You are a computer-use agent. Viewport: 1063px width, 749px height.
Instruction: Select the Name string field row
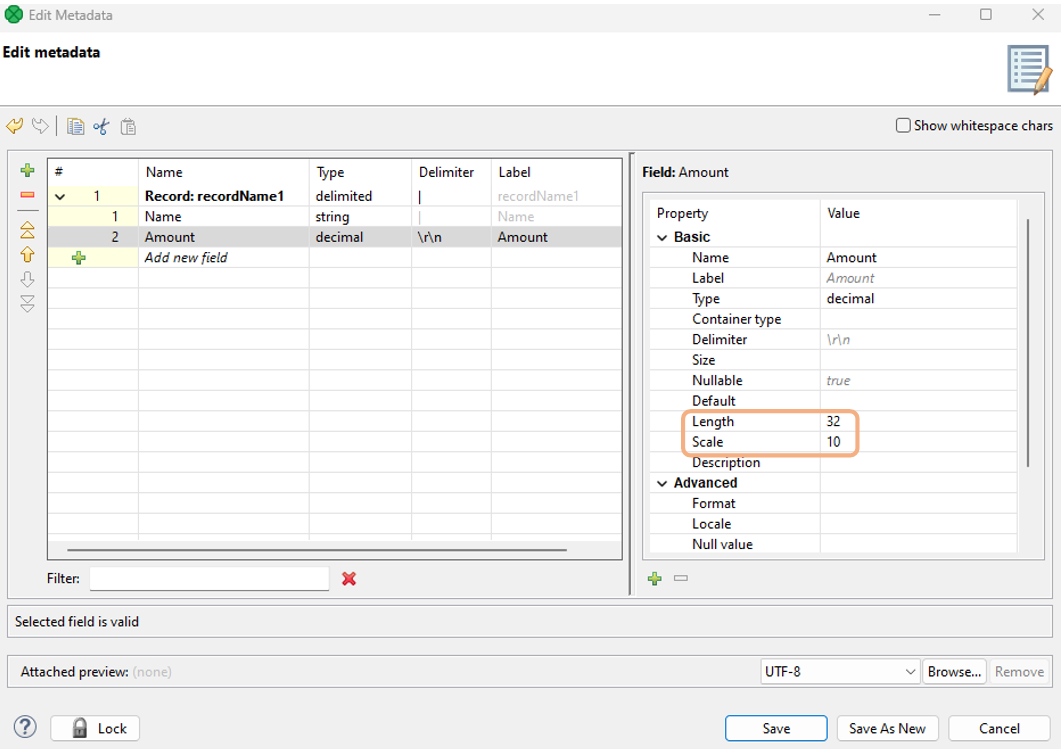click(163, 217)
